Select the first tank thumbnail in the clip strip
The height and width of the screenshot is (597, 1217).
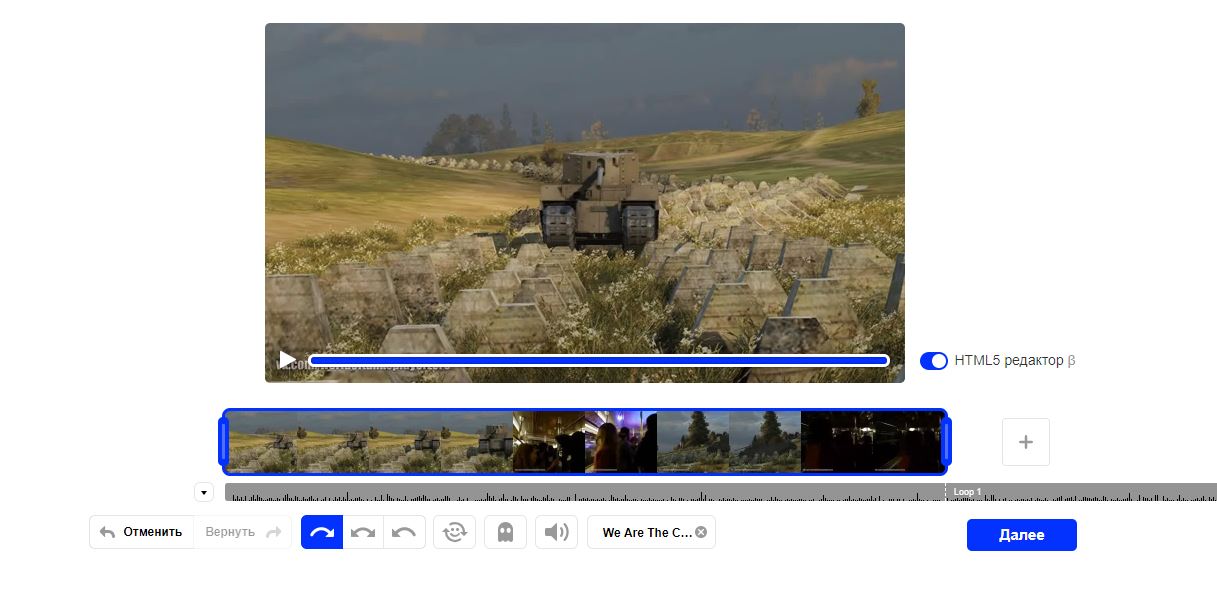point(262,441)
